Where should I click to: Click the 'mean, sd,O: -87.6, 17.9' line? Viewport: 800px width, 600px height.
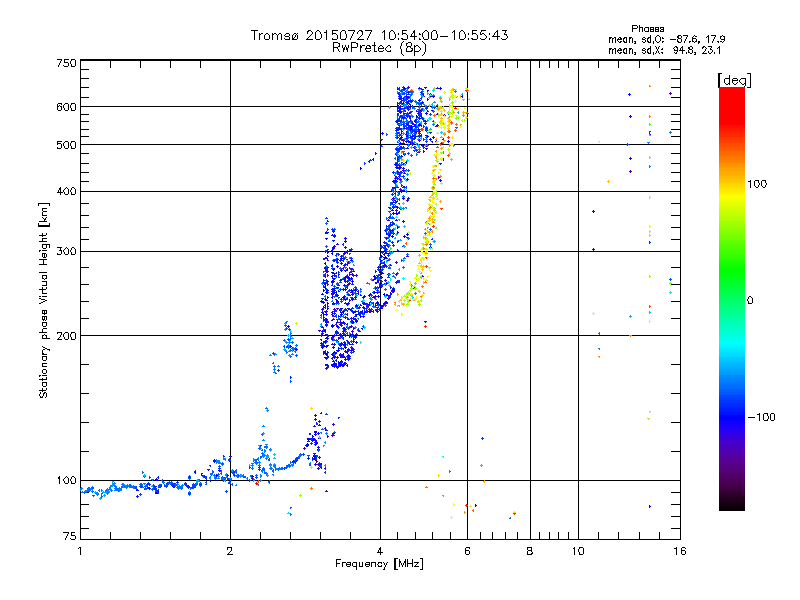(x=666, y=39)
